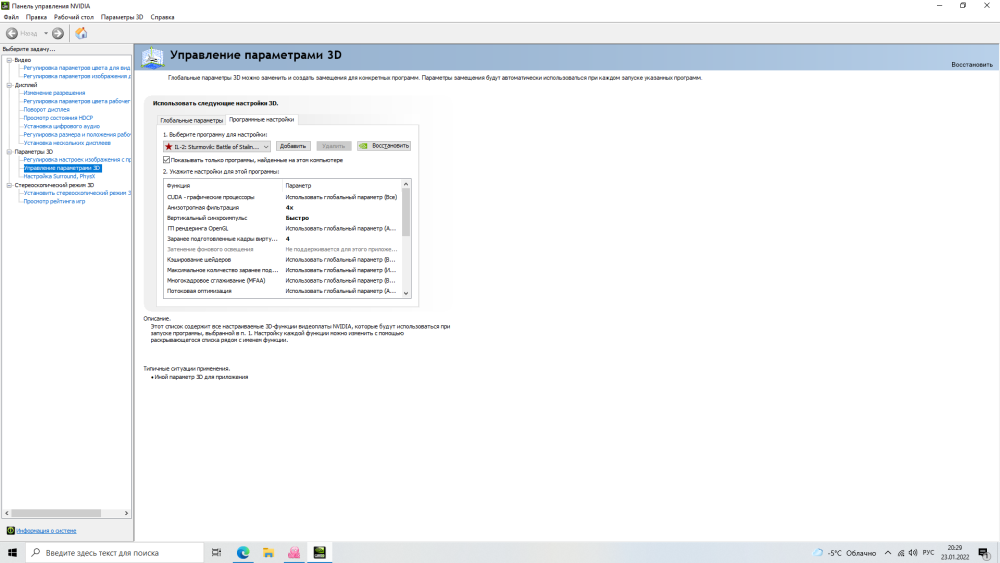Select Управление параметрами 3D in the tree
This screenshot has height=563, width=1000.
pyautogui.click(x=62, y=168)
